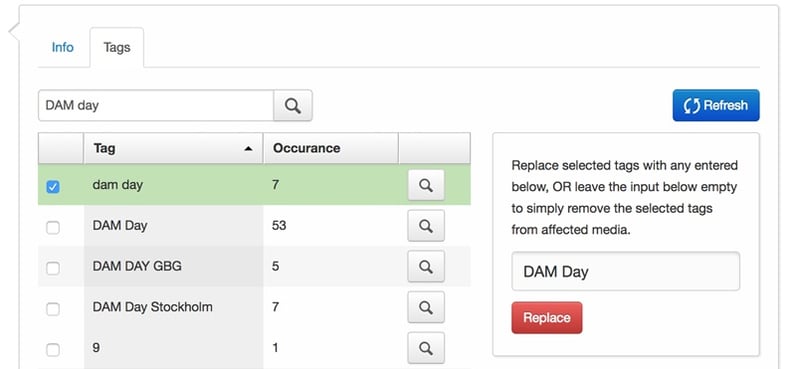
Task: Toggle the sort arrow in the Tag column header
Action: pyautogui.click(x=248, y=149)
